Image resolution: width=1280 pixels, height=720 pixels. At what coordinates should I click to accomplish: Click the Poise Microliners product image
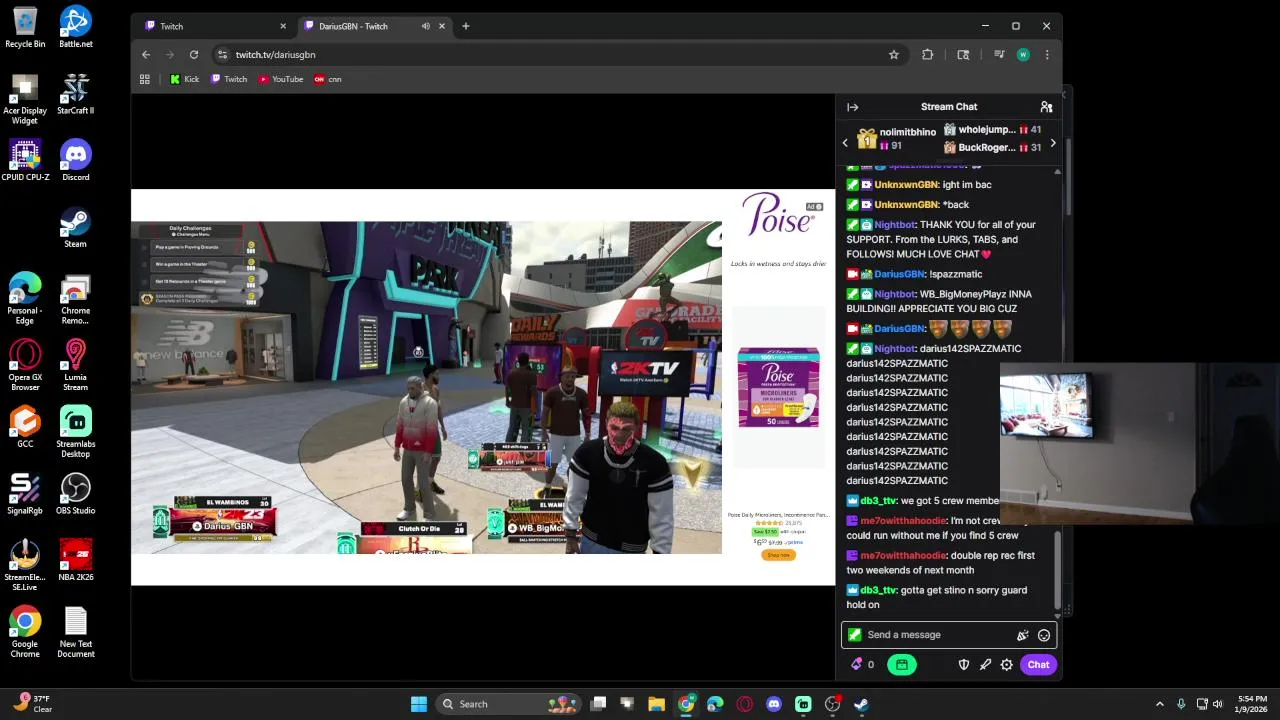coord(778,387)
